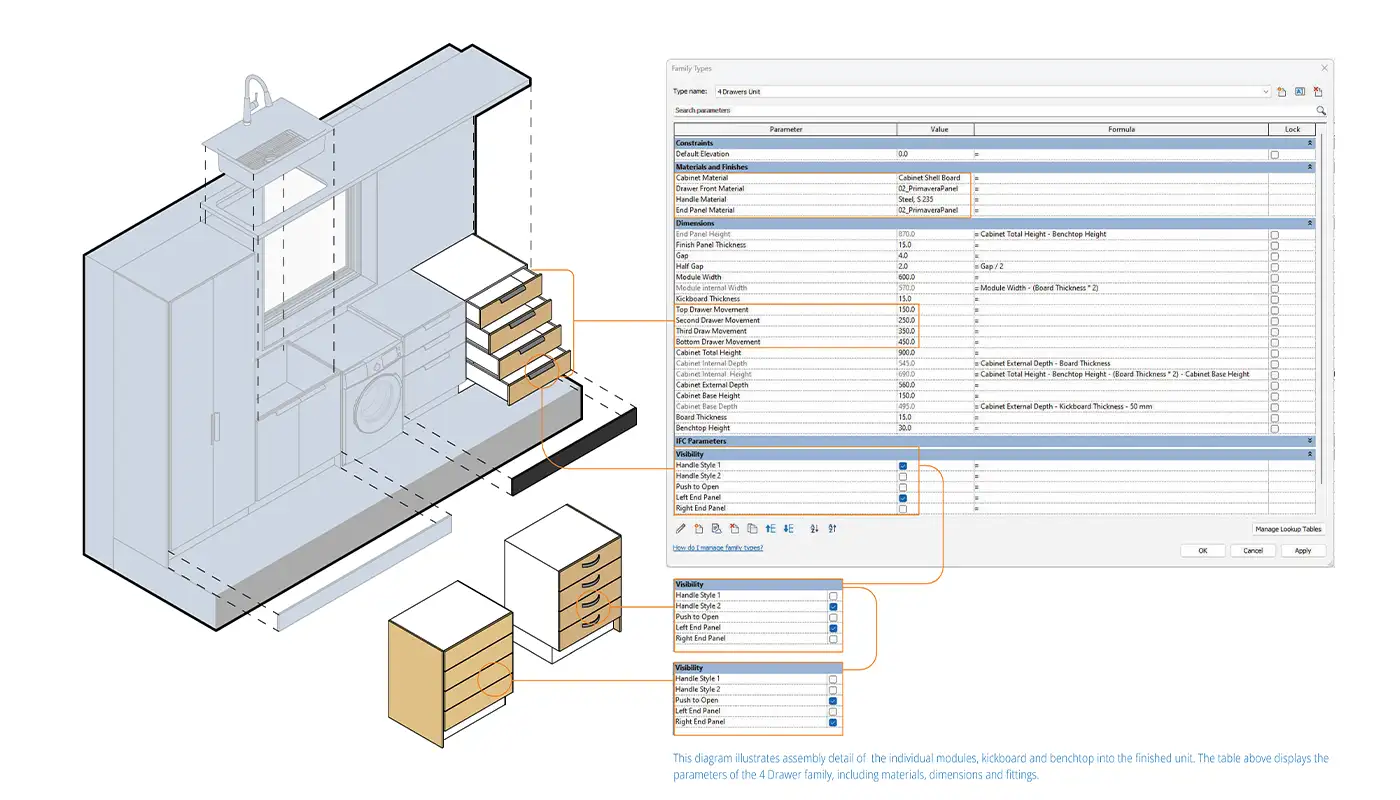The height and width of the screenshot is (800, 1400).
Task: Focus the Search parameters field
Action: pyautogui.click(x=990, y=111)
